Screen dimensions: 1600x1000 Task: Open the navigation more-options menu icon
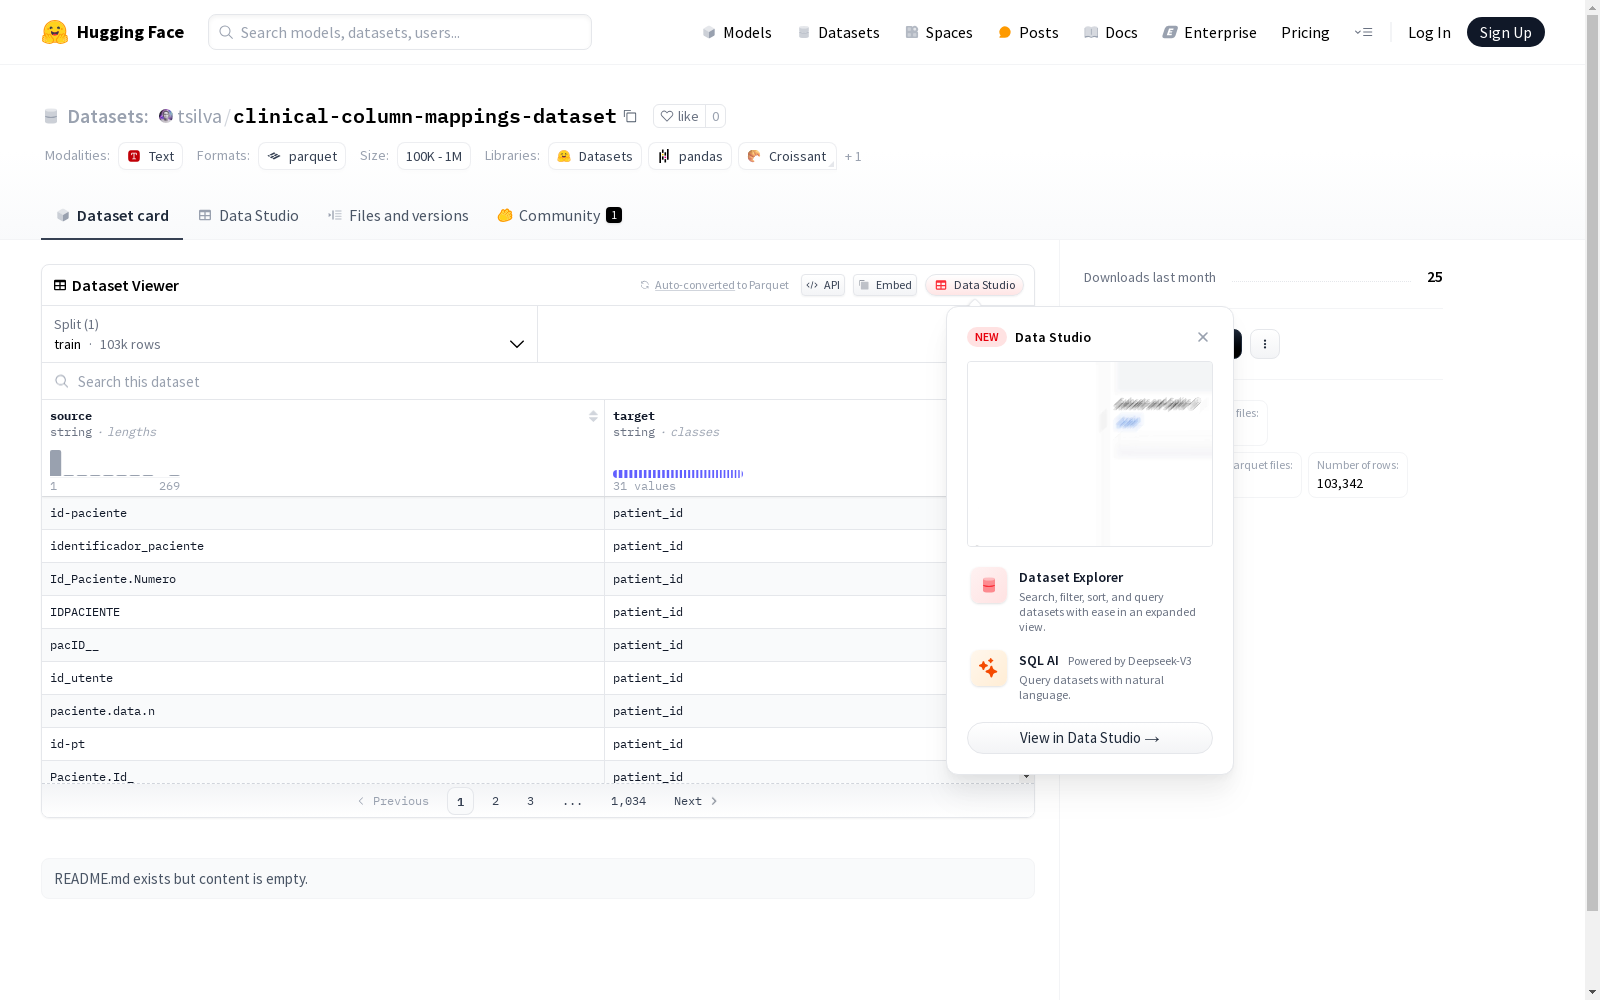1363,32
